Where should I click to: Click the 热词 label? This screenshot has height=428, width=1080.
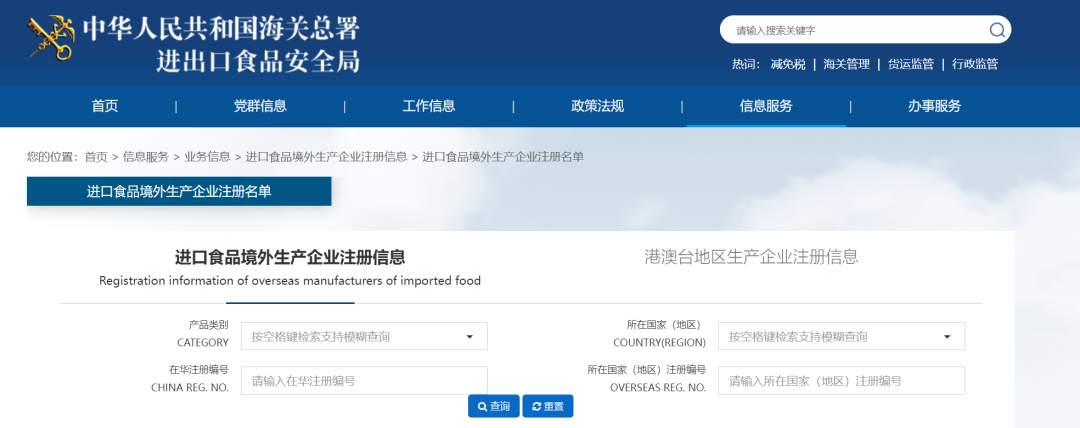(746, 64)
